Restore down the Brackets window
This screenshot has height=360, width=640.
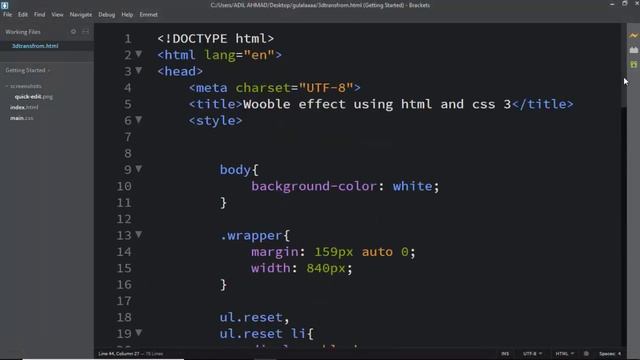[x=624, y=4]
